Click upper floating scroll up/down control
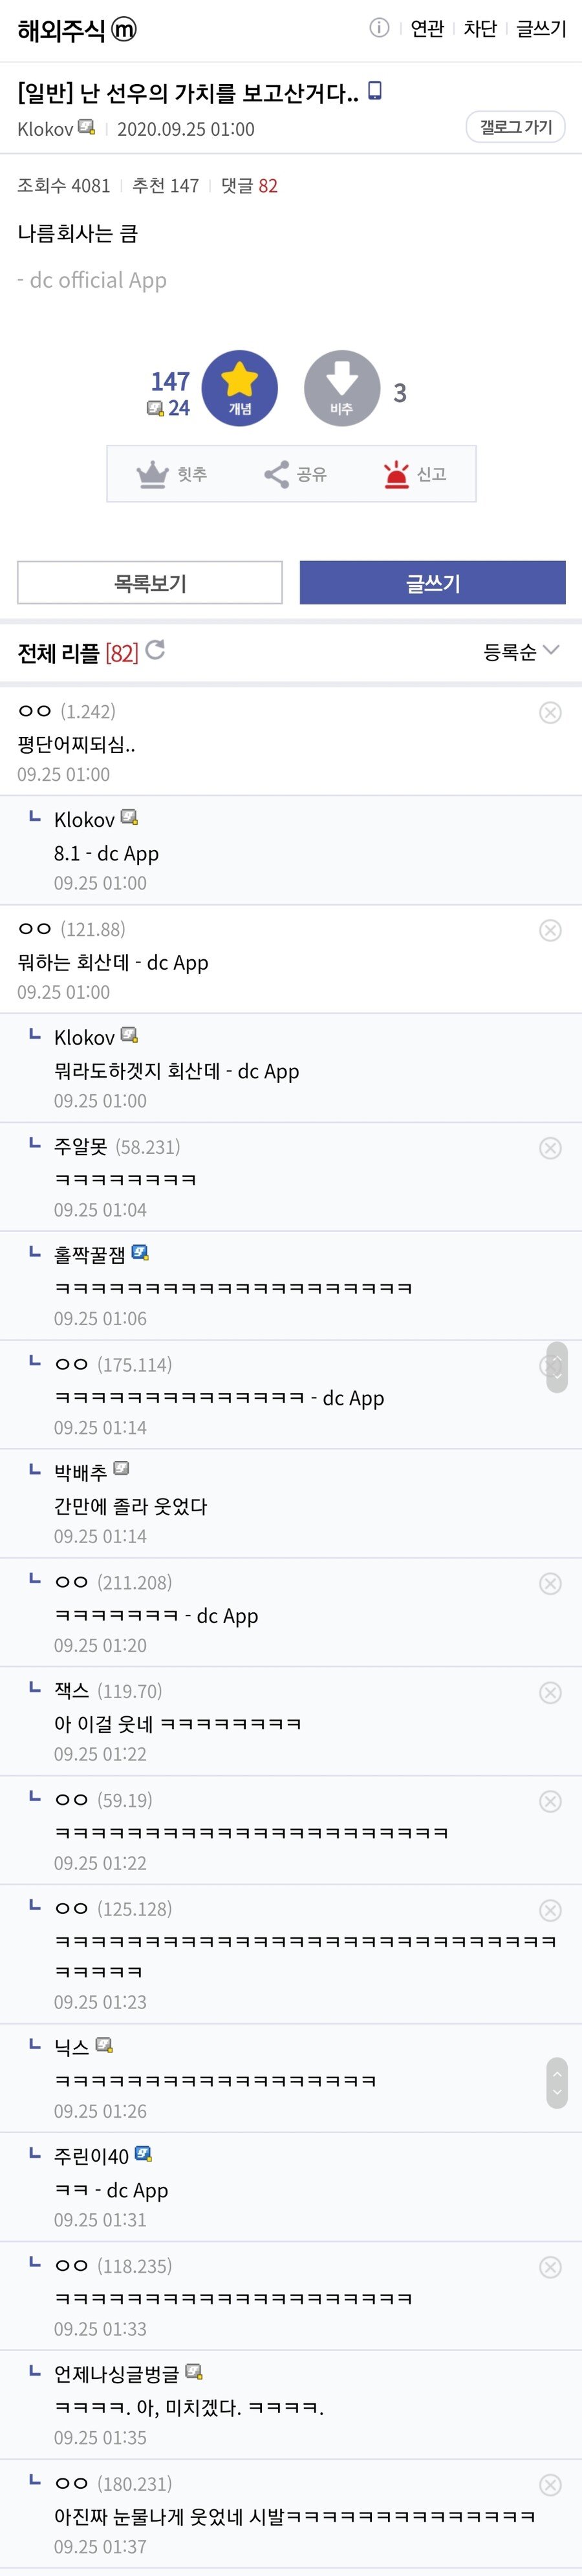 tap(557, 1367)
